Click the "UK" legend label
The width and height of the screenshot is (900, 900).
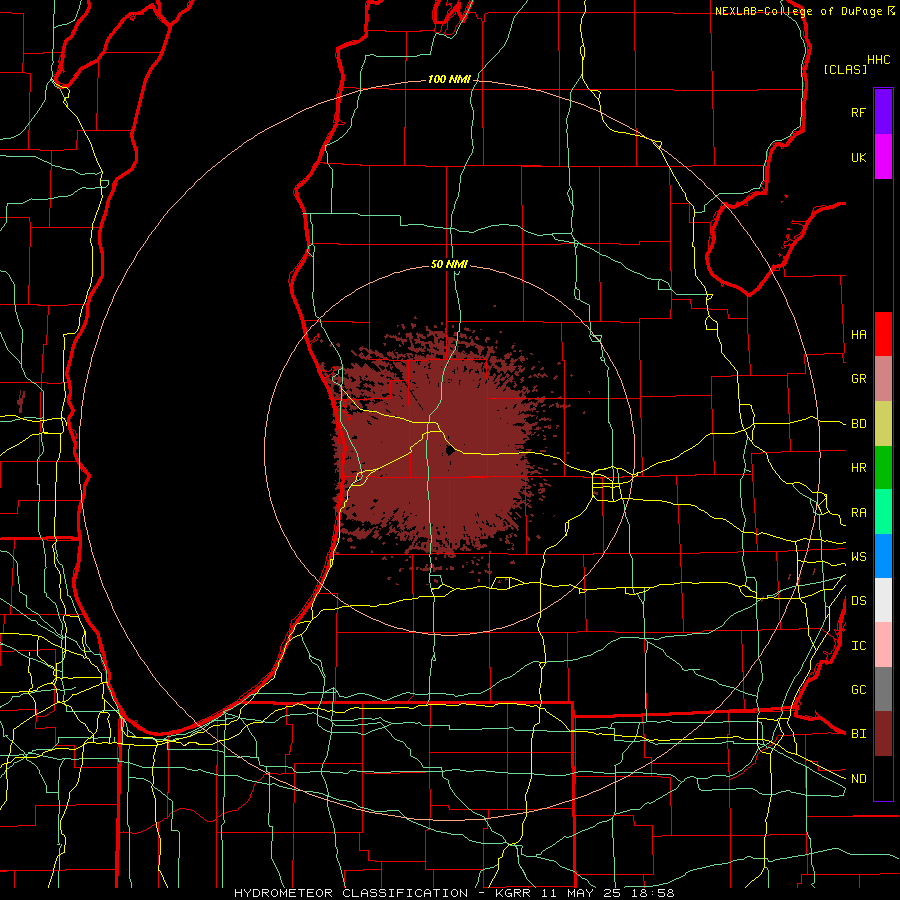click(858, 158)
